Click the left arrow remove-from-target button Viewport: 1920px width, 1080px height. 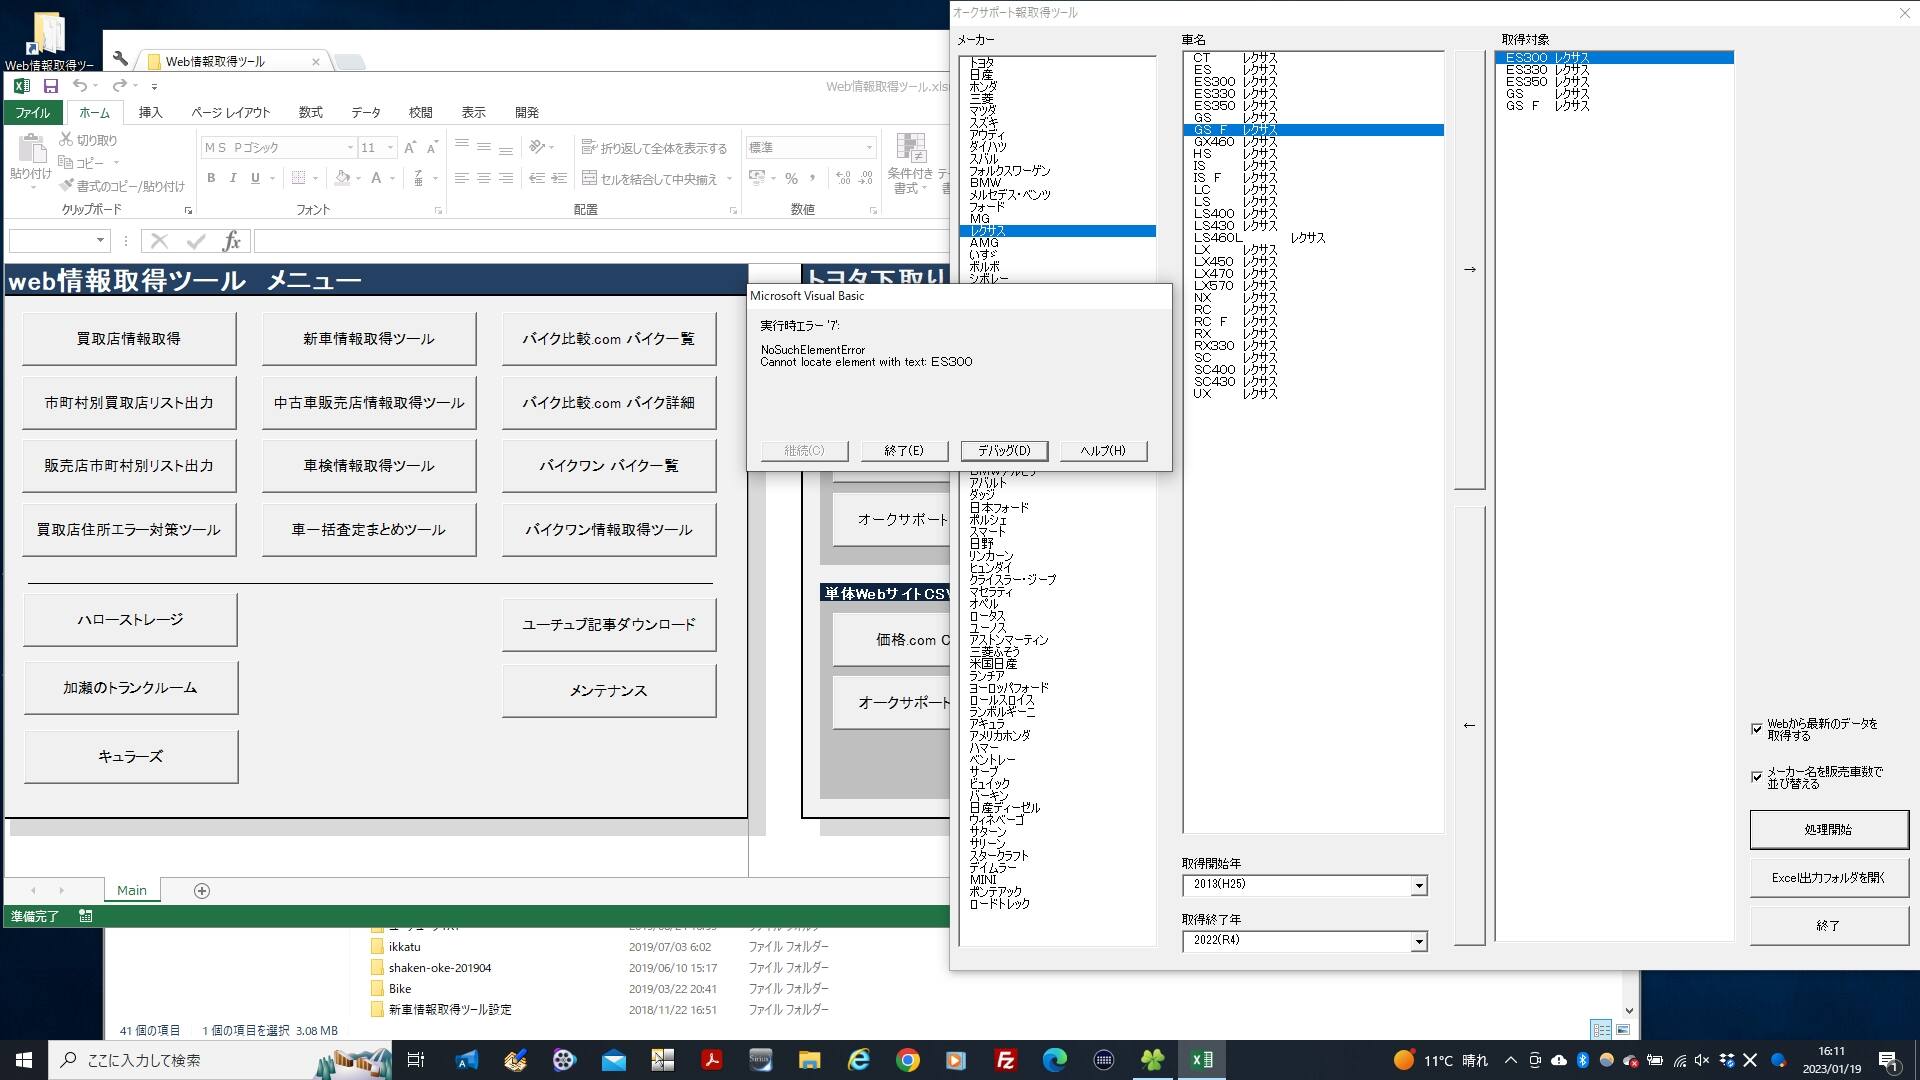click(1469, 725)
